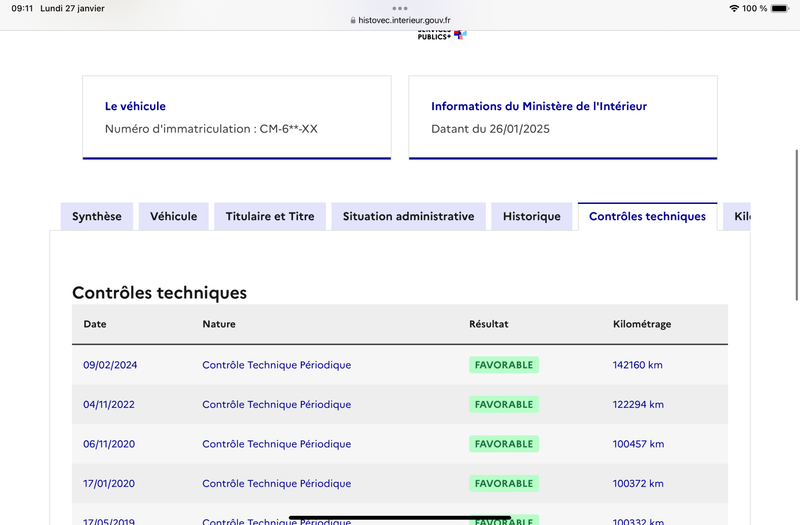This screenshot has width=800, height=525.
Task: Tap the home indicator bar at bottom
Action: point(400,518)
